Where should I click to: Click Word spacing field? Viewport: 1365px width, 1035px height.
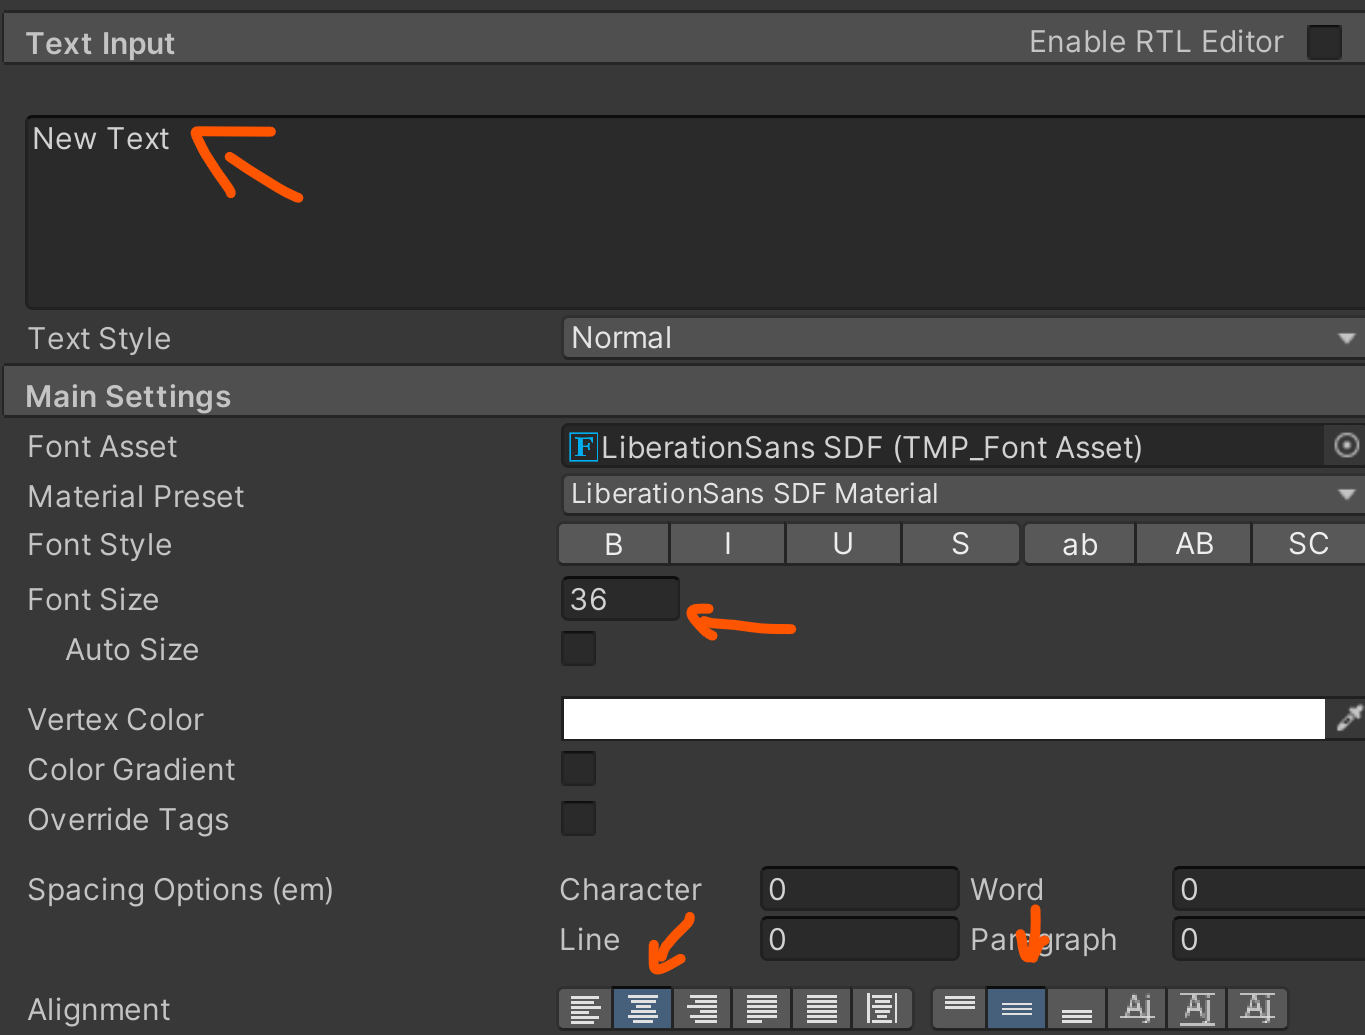tap(1269, 888)
